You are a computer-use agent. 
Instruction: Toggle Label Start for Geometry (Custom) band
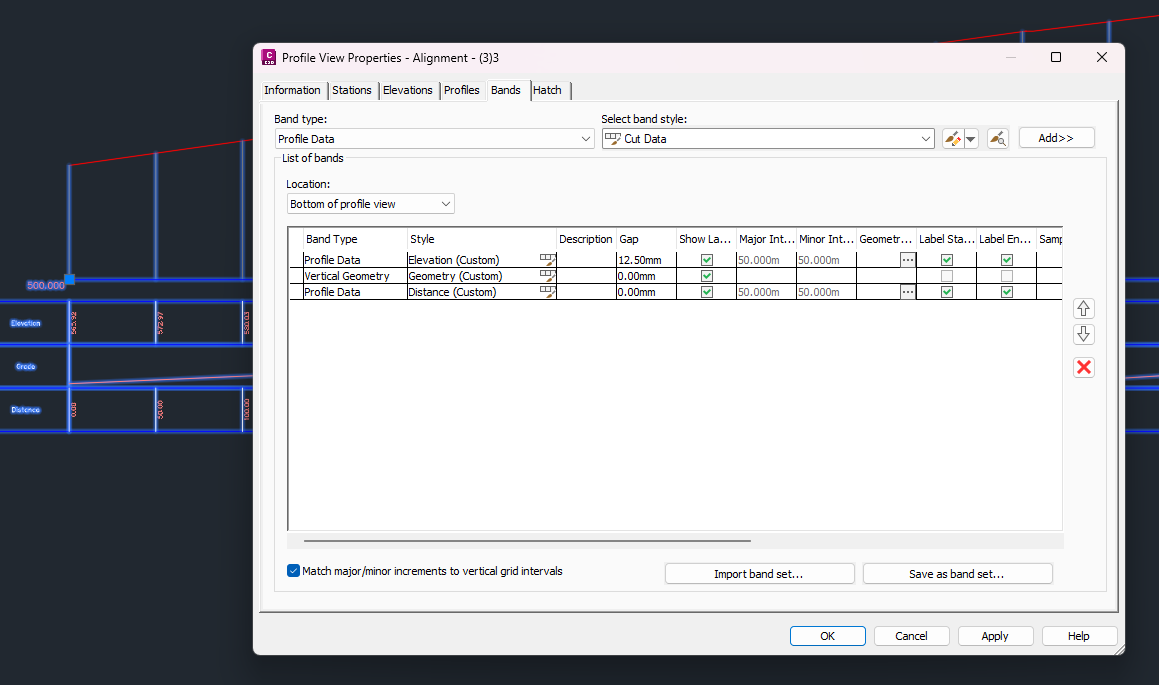click(947, 276)
